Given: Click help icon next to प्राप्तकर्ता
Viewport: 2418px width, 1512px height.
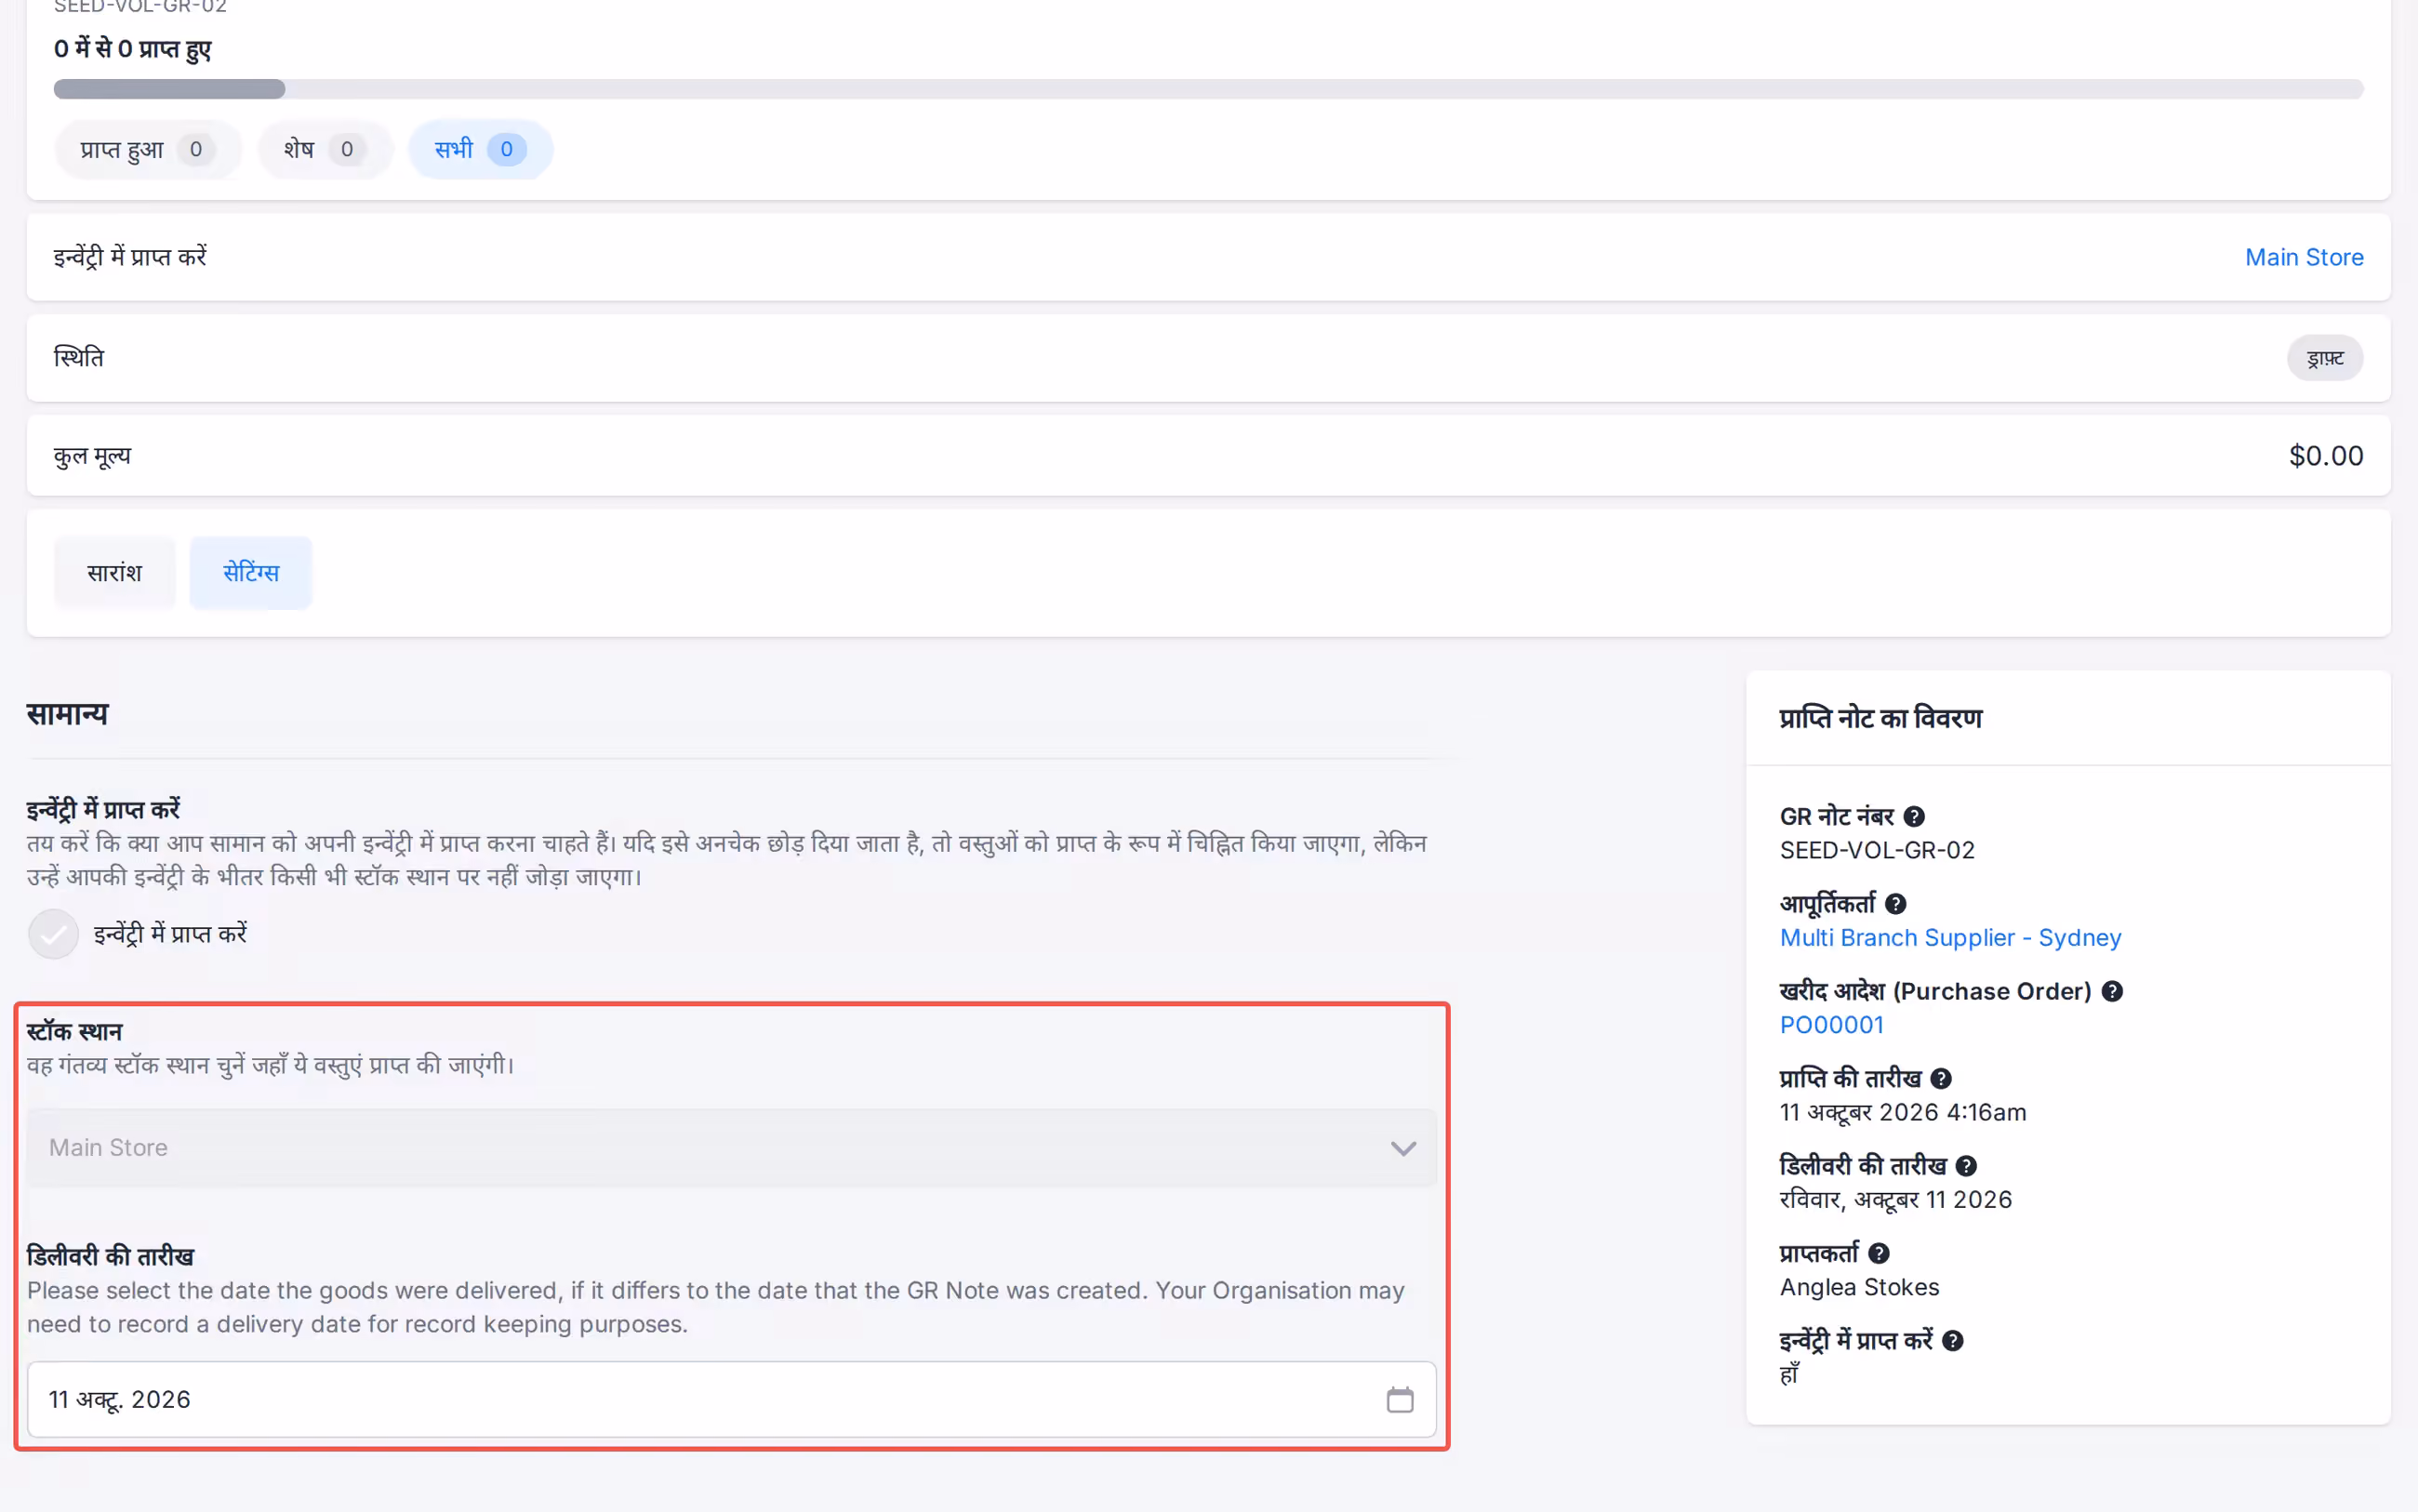Looking at the screenshot, I should 1878,1253.
